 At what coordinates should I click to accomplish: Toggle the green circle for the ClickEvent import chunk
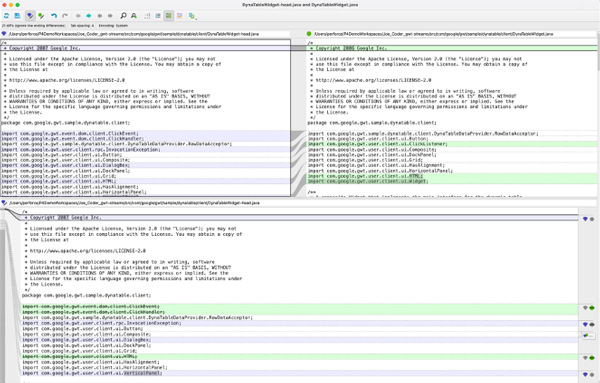(x=592, y=308)
